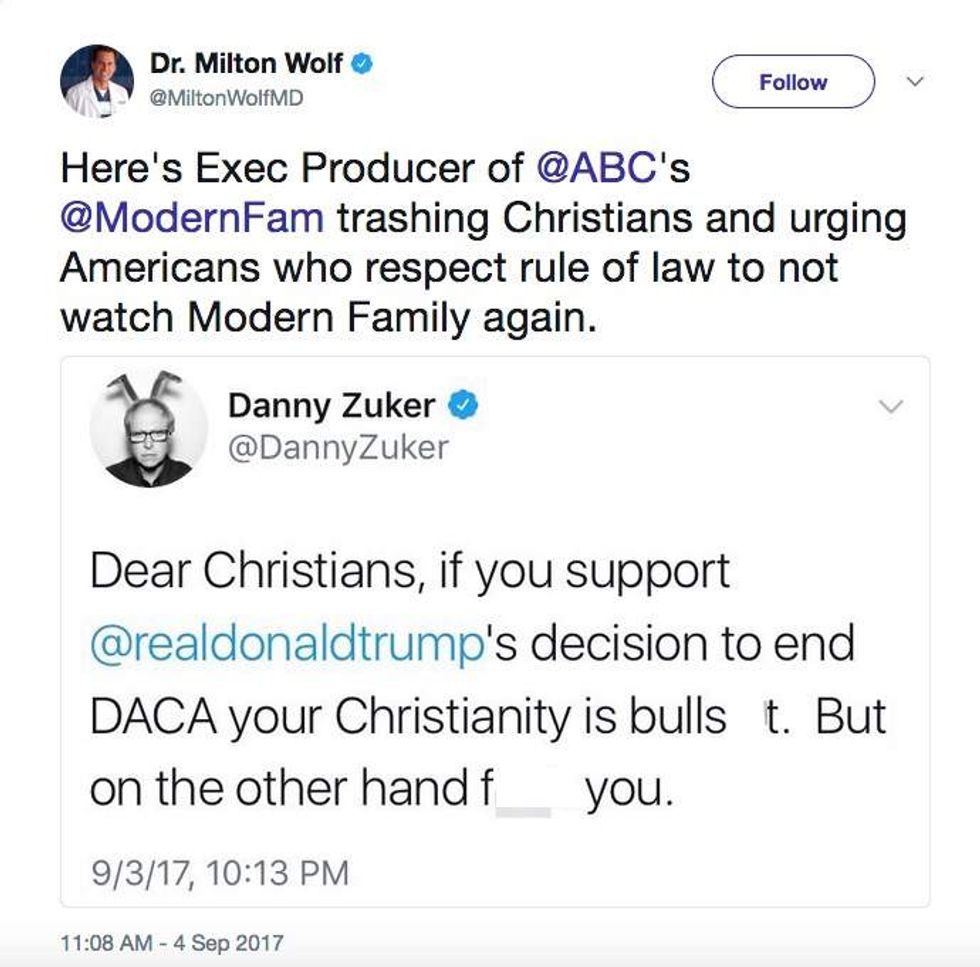Click the quoted tweet timestamp 9/3/17, 10:13 PM
980x967 pixels.
coord(219,873)
